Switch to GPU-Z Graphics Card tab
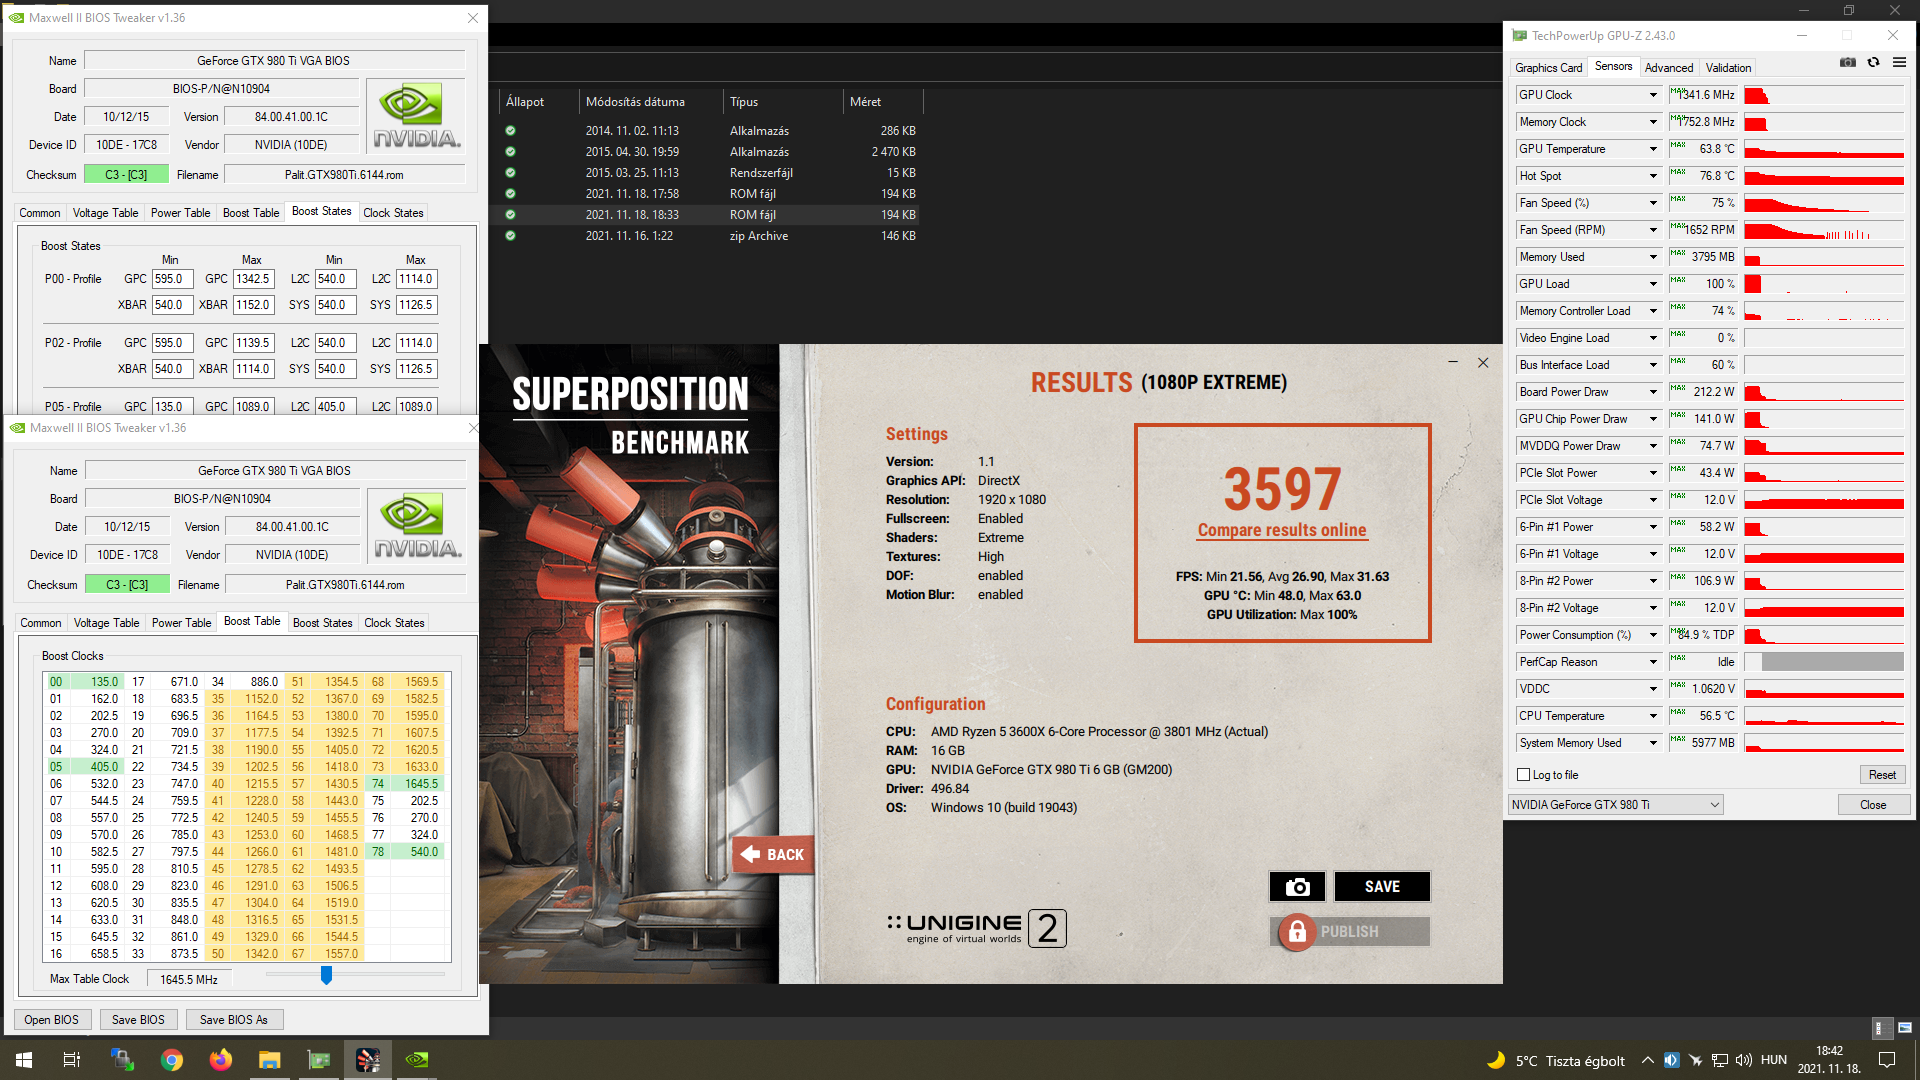Image resolution: width=1920 pixels, height=1080 pixels. [x=1548, y=68]
